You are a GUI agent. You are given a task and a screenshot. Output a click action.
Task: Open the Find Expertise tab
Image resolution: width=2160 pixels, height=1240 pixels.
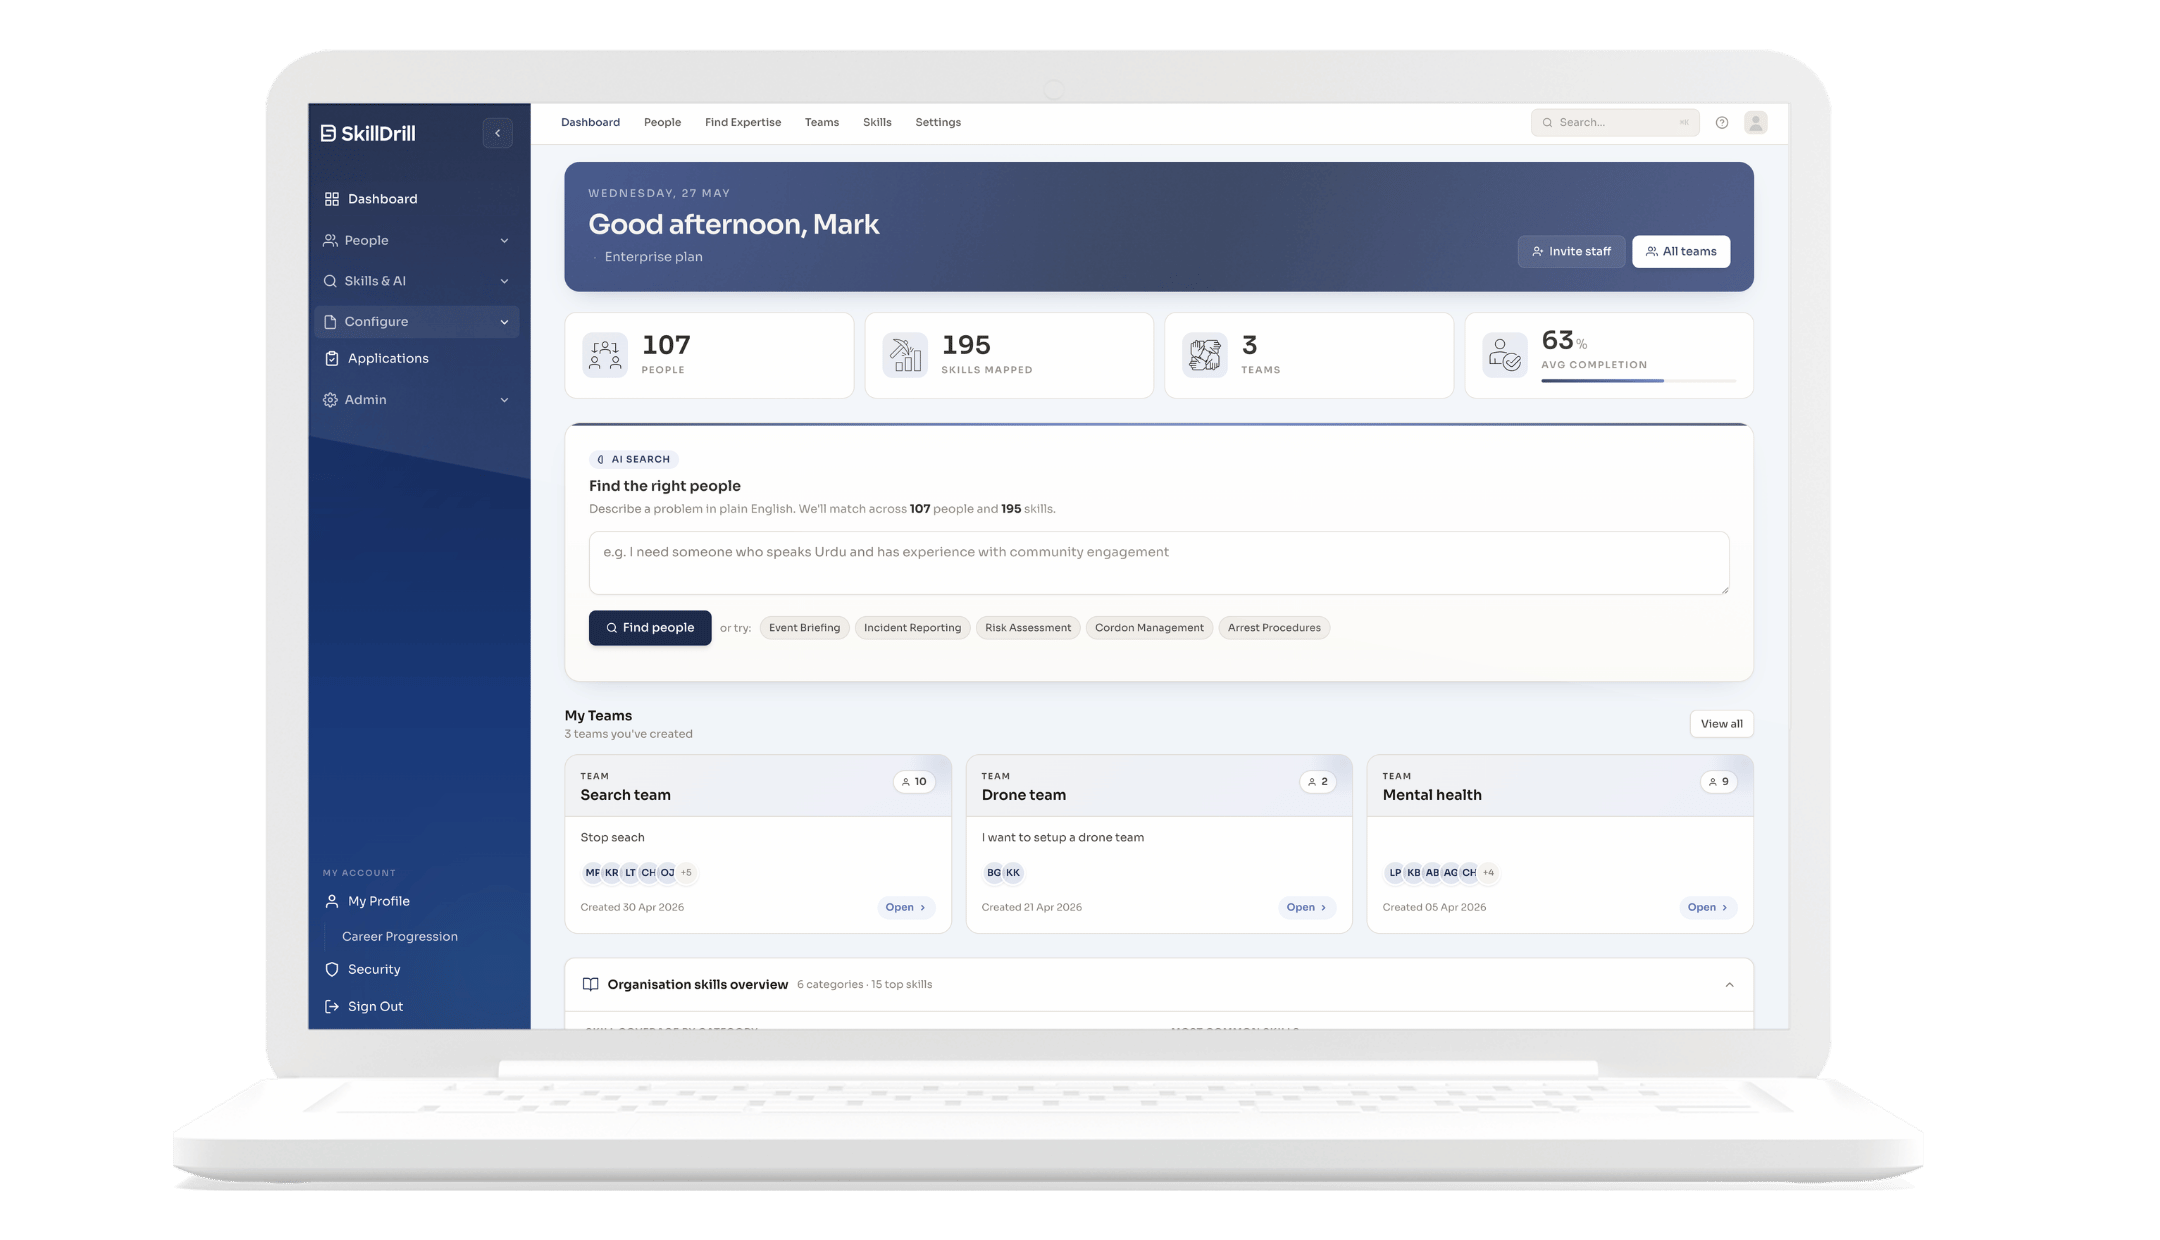pyautogui.click(x=743, y=122)
